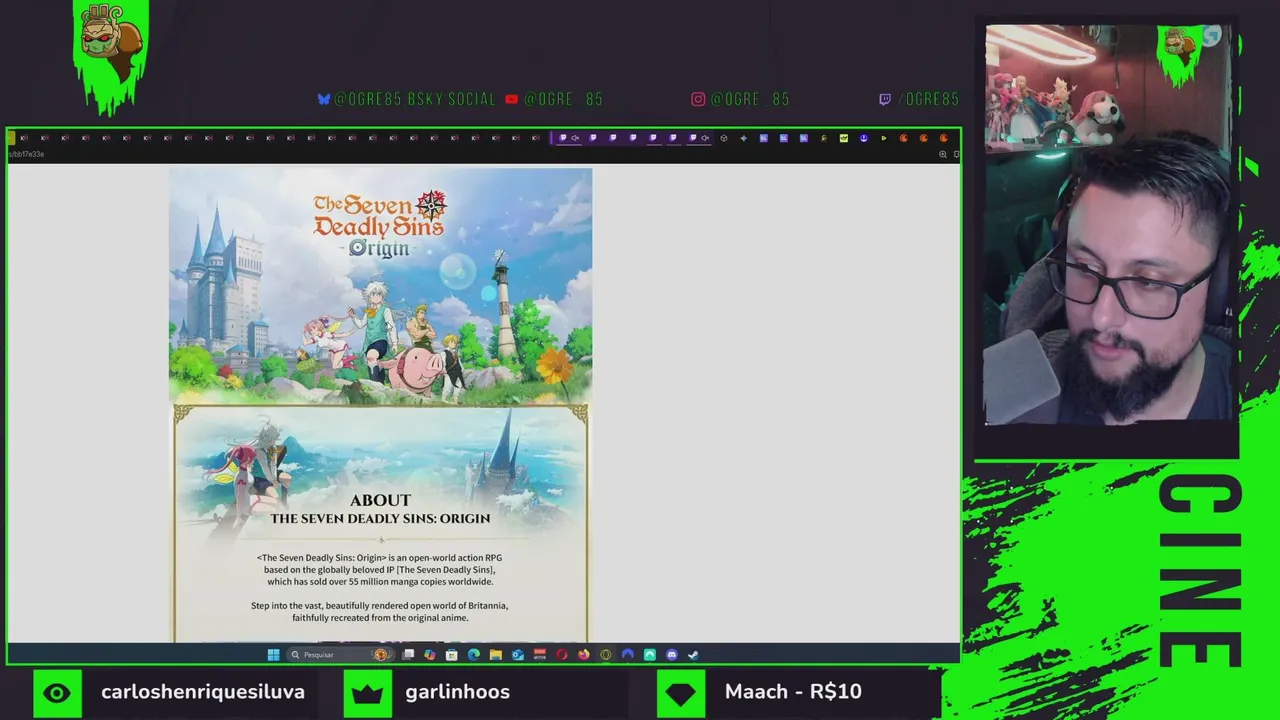Click the @OGRE85.BSKY.SOCIAL handle
The image size is (1280, 720).
pos(415,99)
